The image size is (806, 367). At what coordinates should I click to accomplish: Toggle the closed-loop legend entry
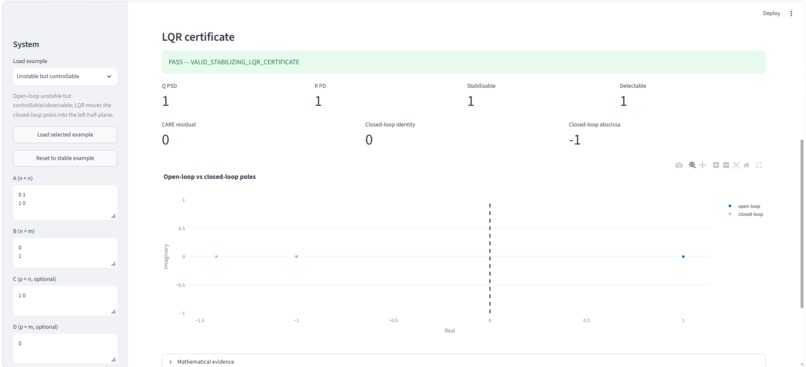pos(745,214)
